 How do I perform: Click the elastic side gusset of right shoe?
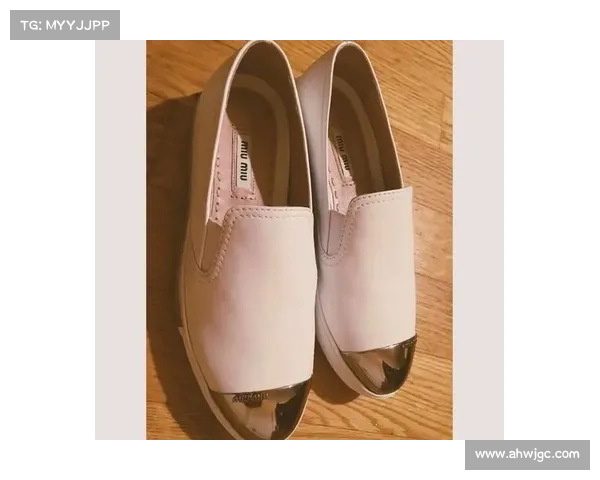(x=330, y=230)
